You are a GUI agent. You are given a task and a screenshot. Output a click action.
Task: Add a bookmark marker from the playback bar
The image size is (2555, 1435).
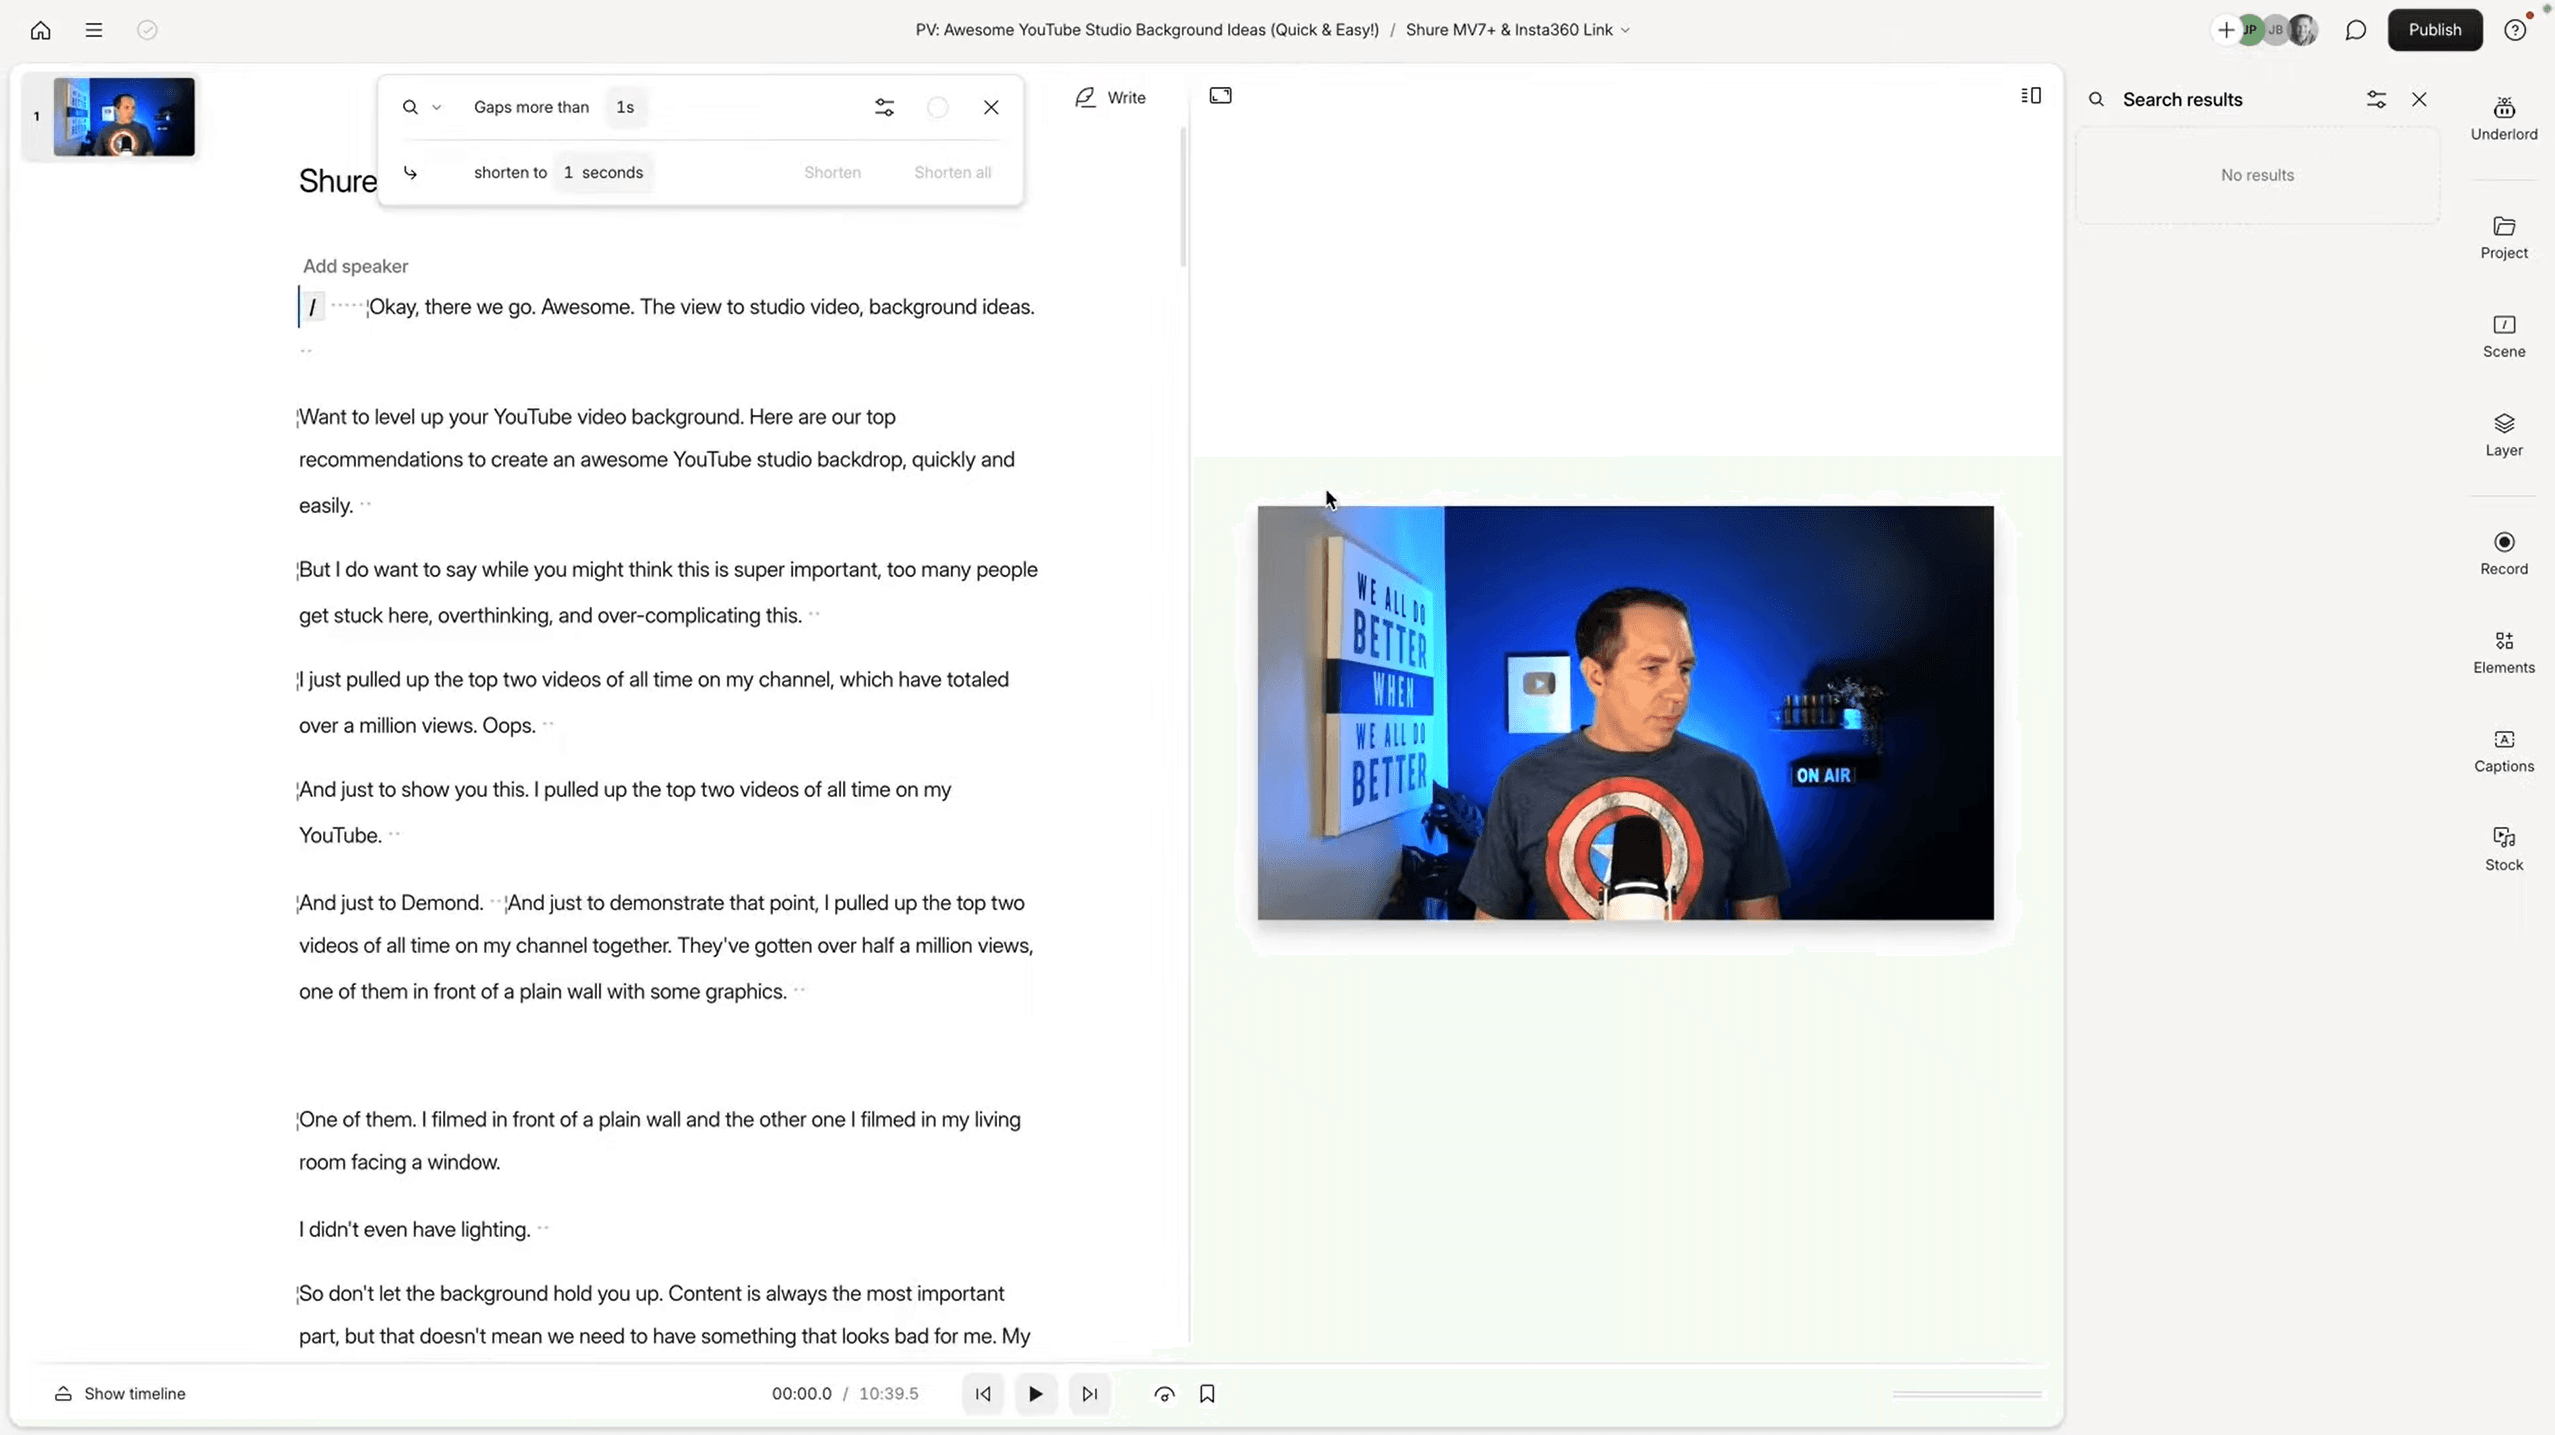click(x=1206, y=1393)
